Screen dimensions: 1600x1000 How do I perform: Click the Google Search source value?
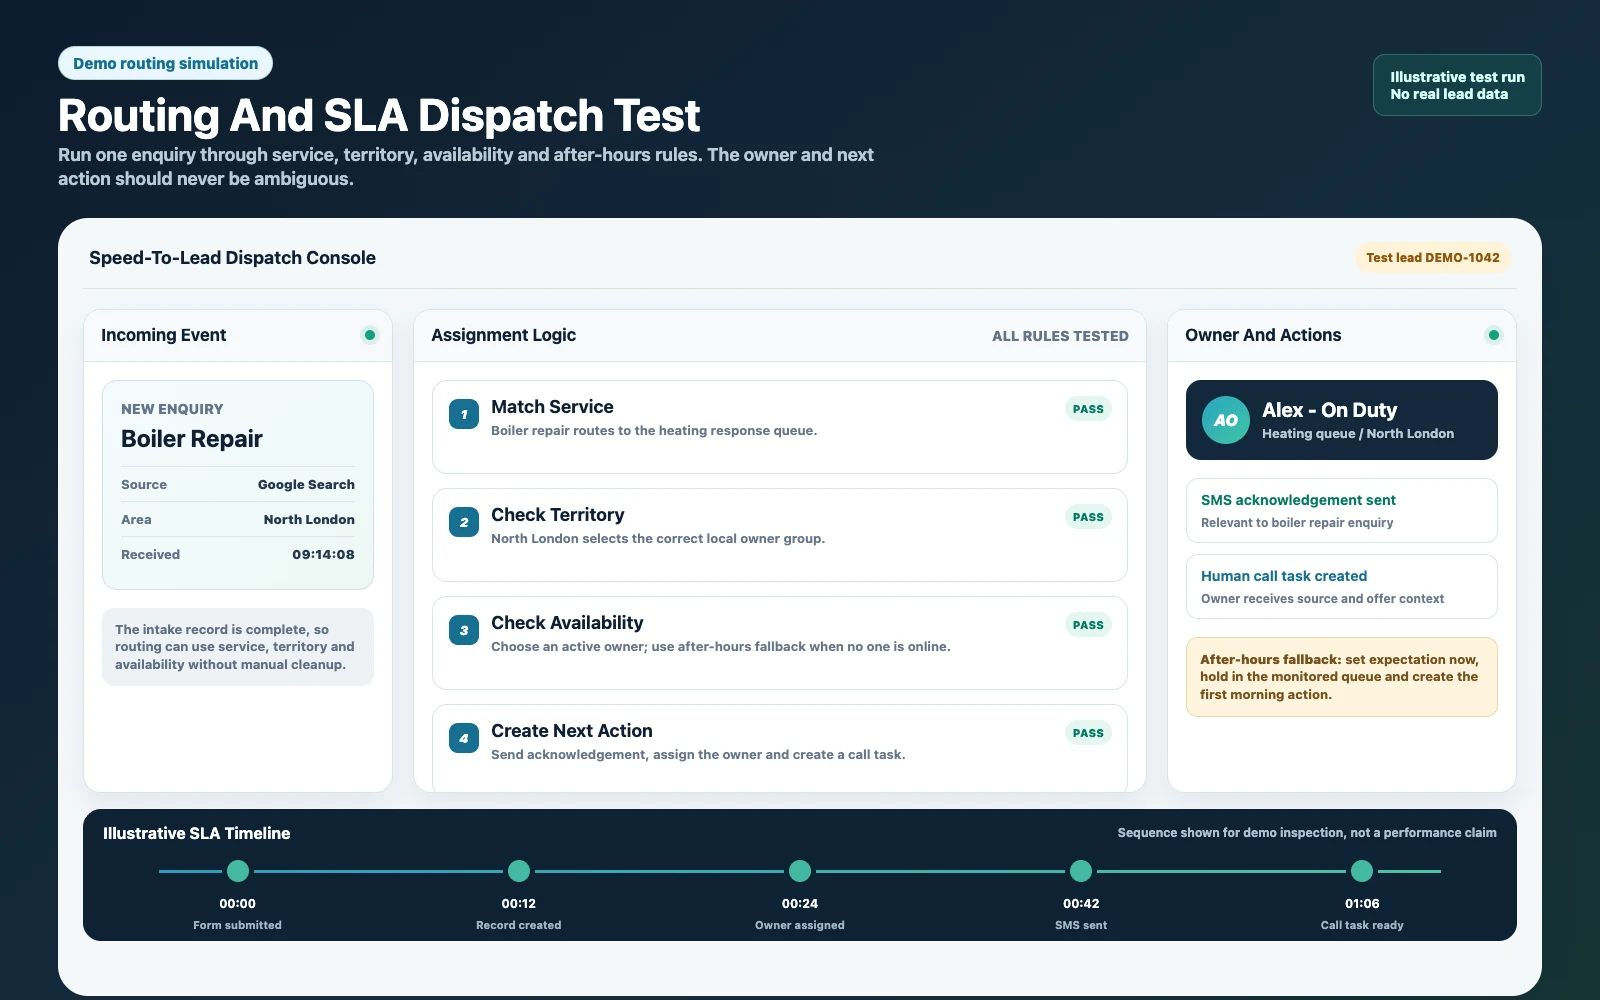coord(306,484)
